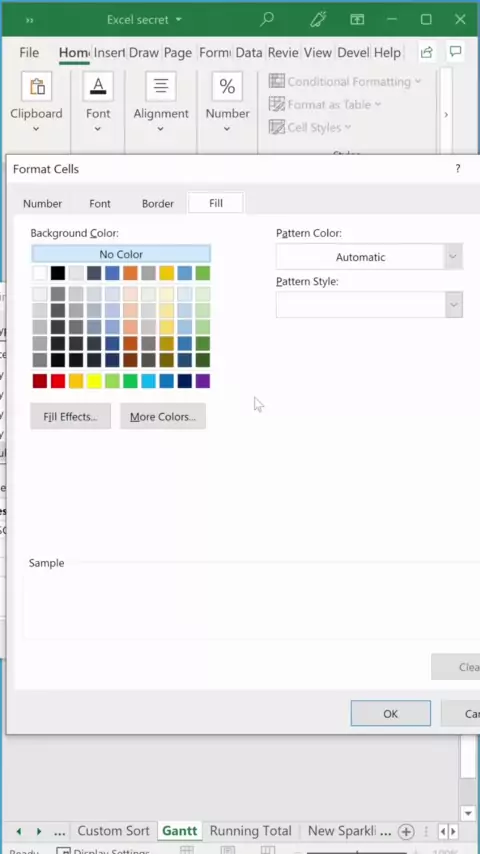Open the Number percent group icon
The image size is (480, 854).
[227, 87]
